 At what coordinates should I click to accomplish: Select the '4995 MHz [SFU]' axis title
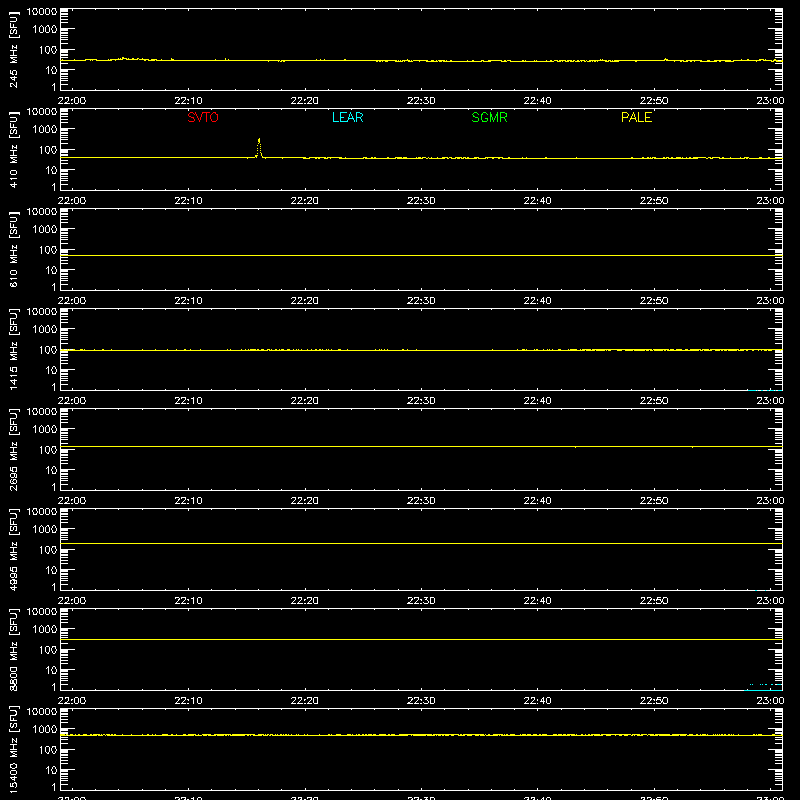pyautogui.click(x=13, y=549)
